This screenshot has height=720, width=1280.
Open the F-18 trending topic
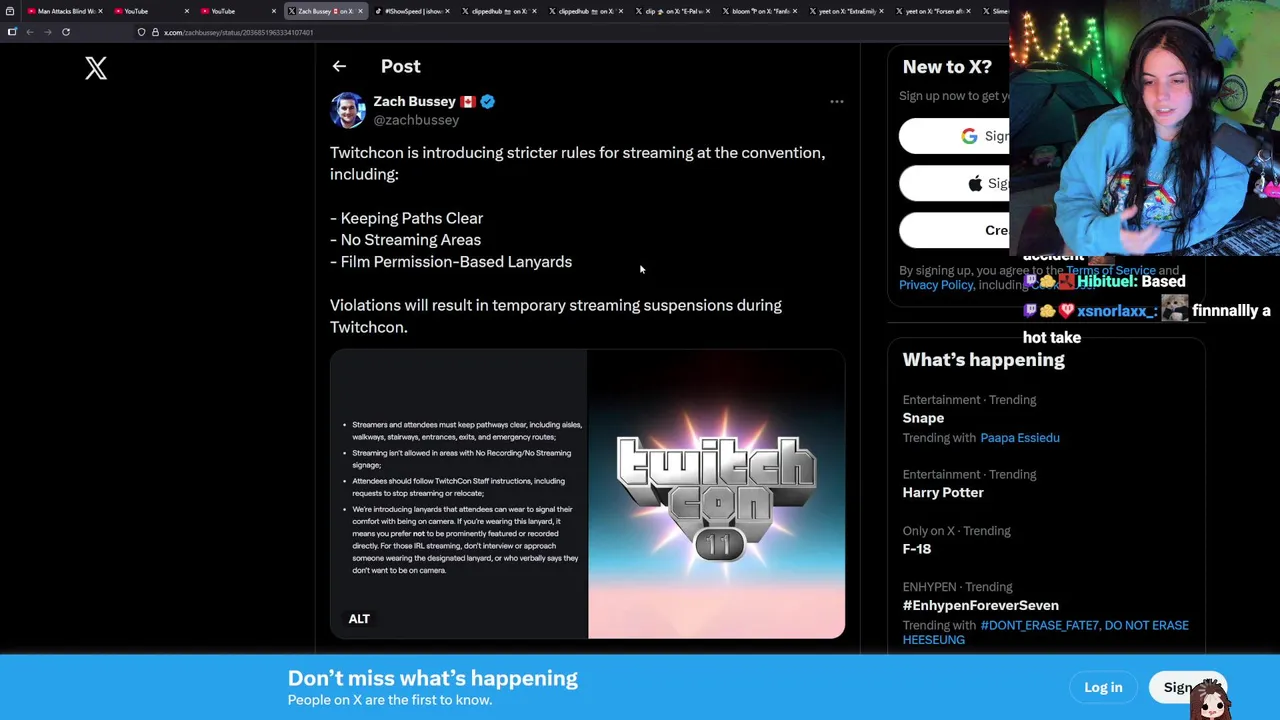pos(917,549)
